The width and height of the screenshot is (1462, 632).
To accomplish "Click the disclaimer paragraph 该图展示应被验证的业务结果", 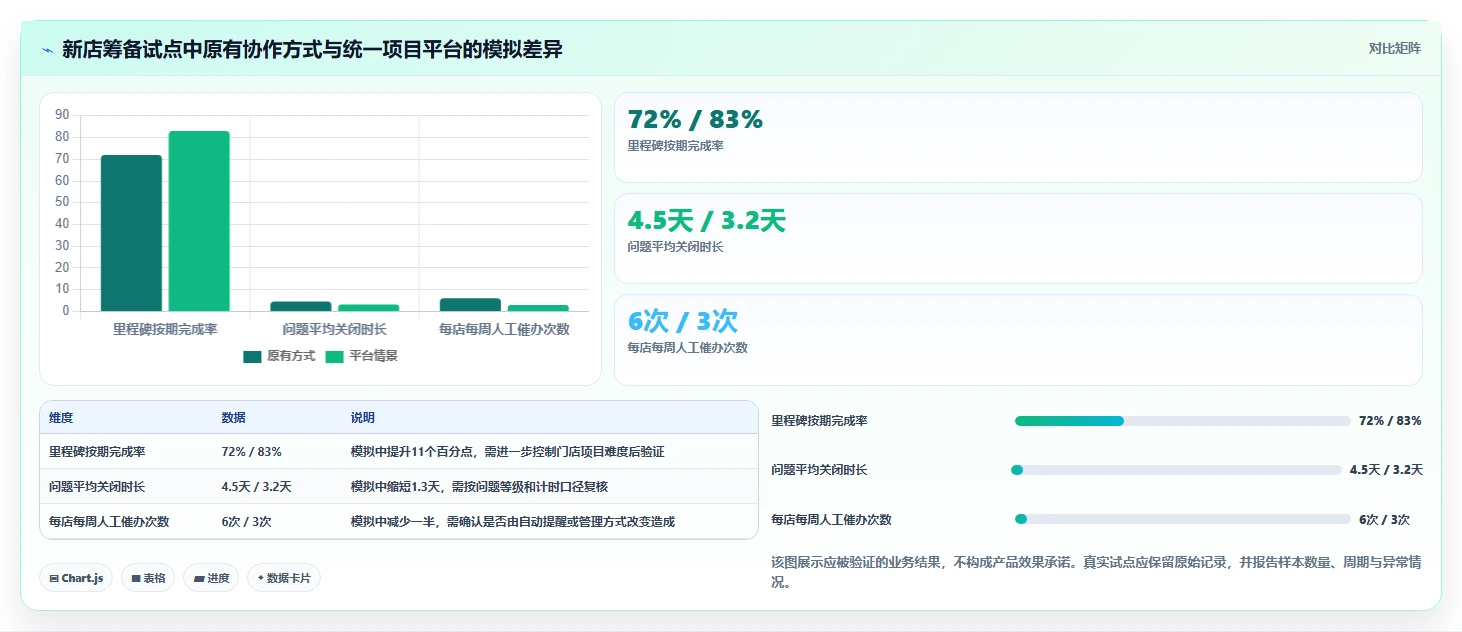I will [1096, 572].
